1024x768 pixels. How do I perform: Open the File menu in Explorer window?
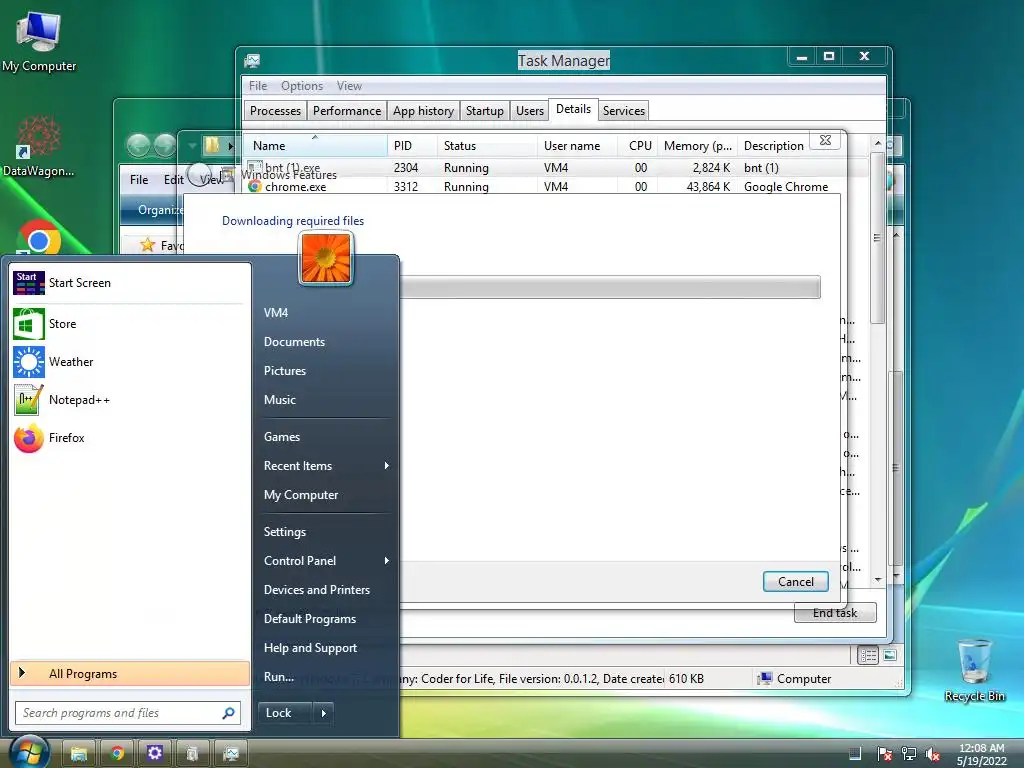click(x=139, y=180)
